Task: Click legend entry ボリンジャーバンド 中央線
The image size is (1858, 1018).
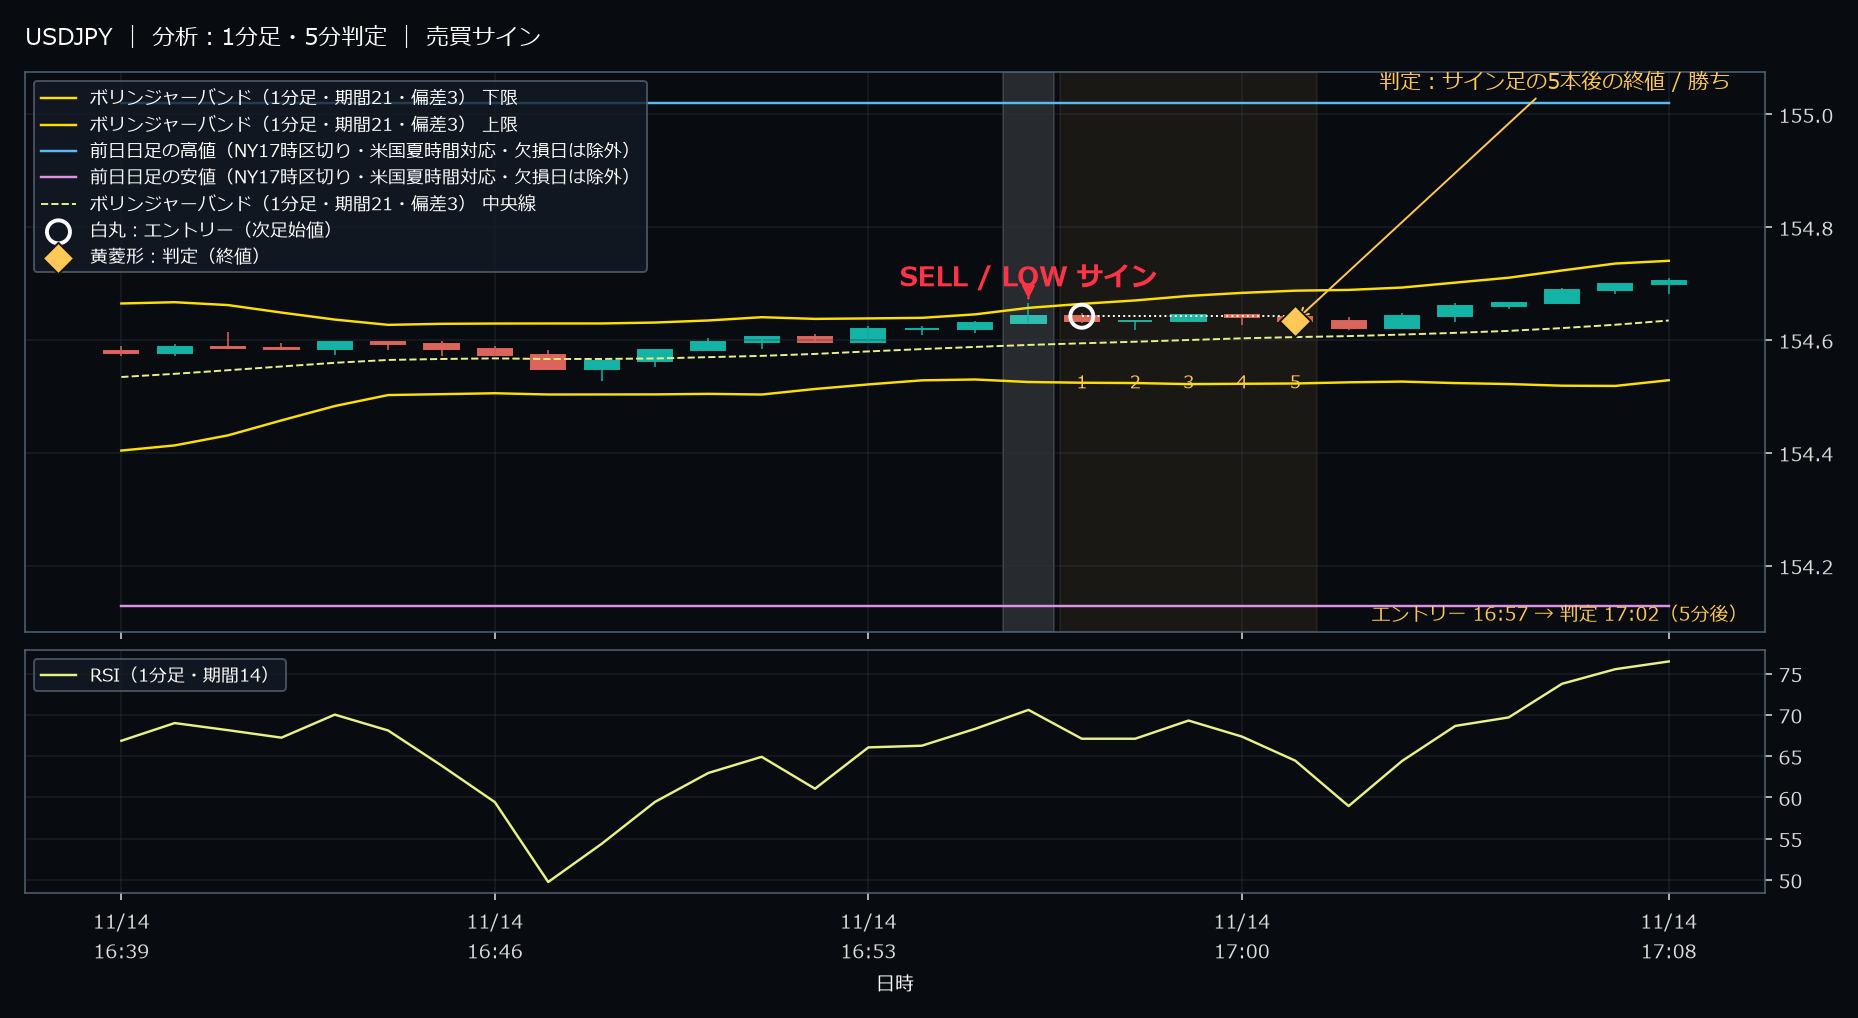Action: pos(312,204)
